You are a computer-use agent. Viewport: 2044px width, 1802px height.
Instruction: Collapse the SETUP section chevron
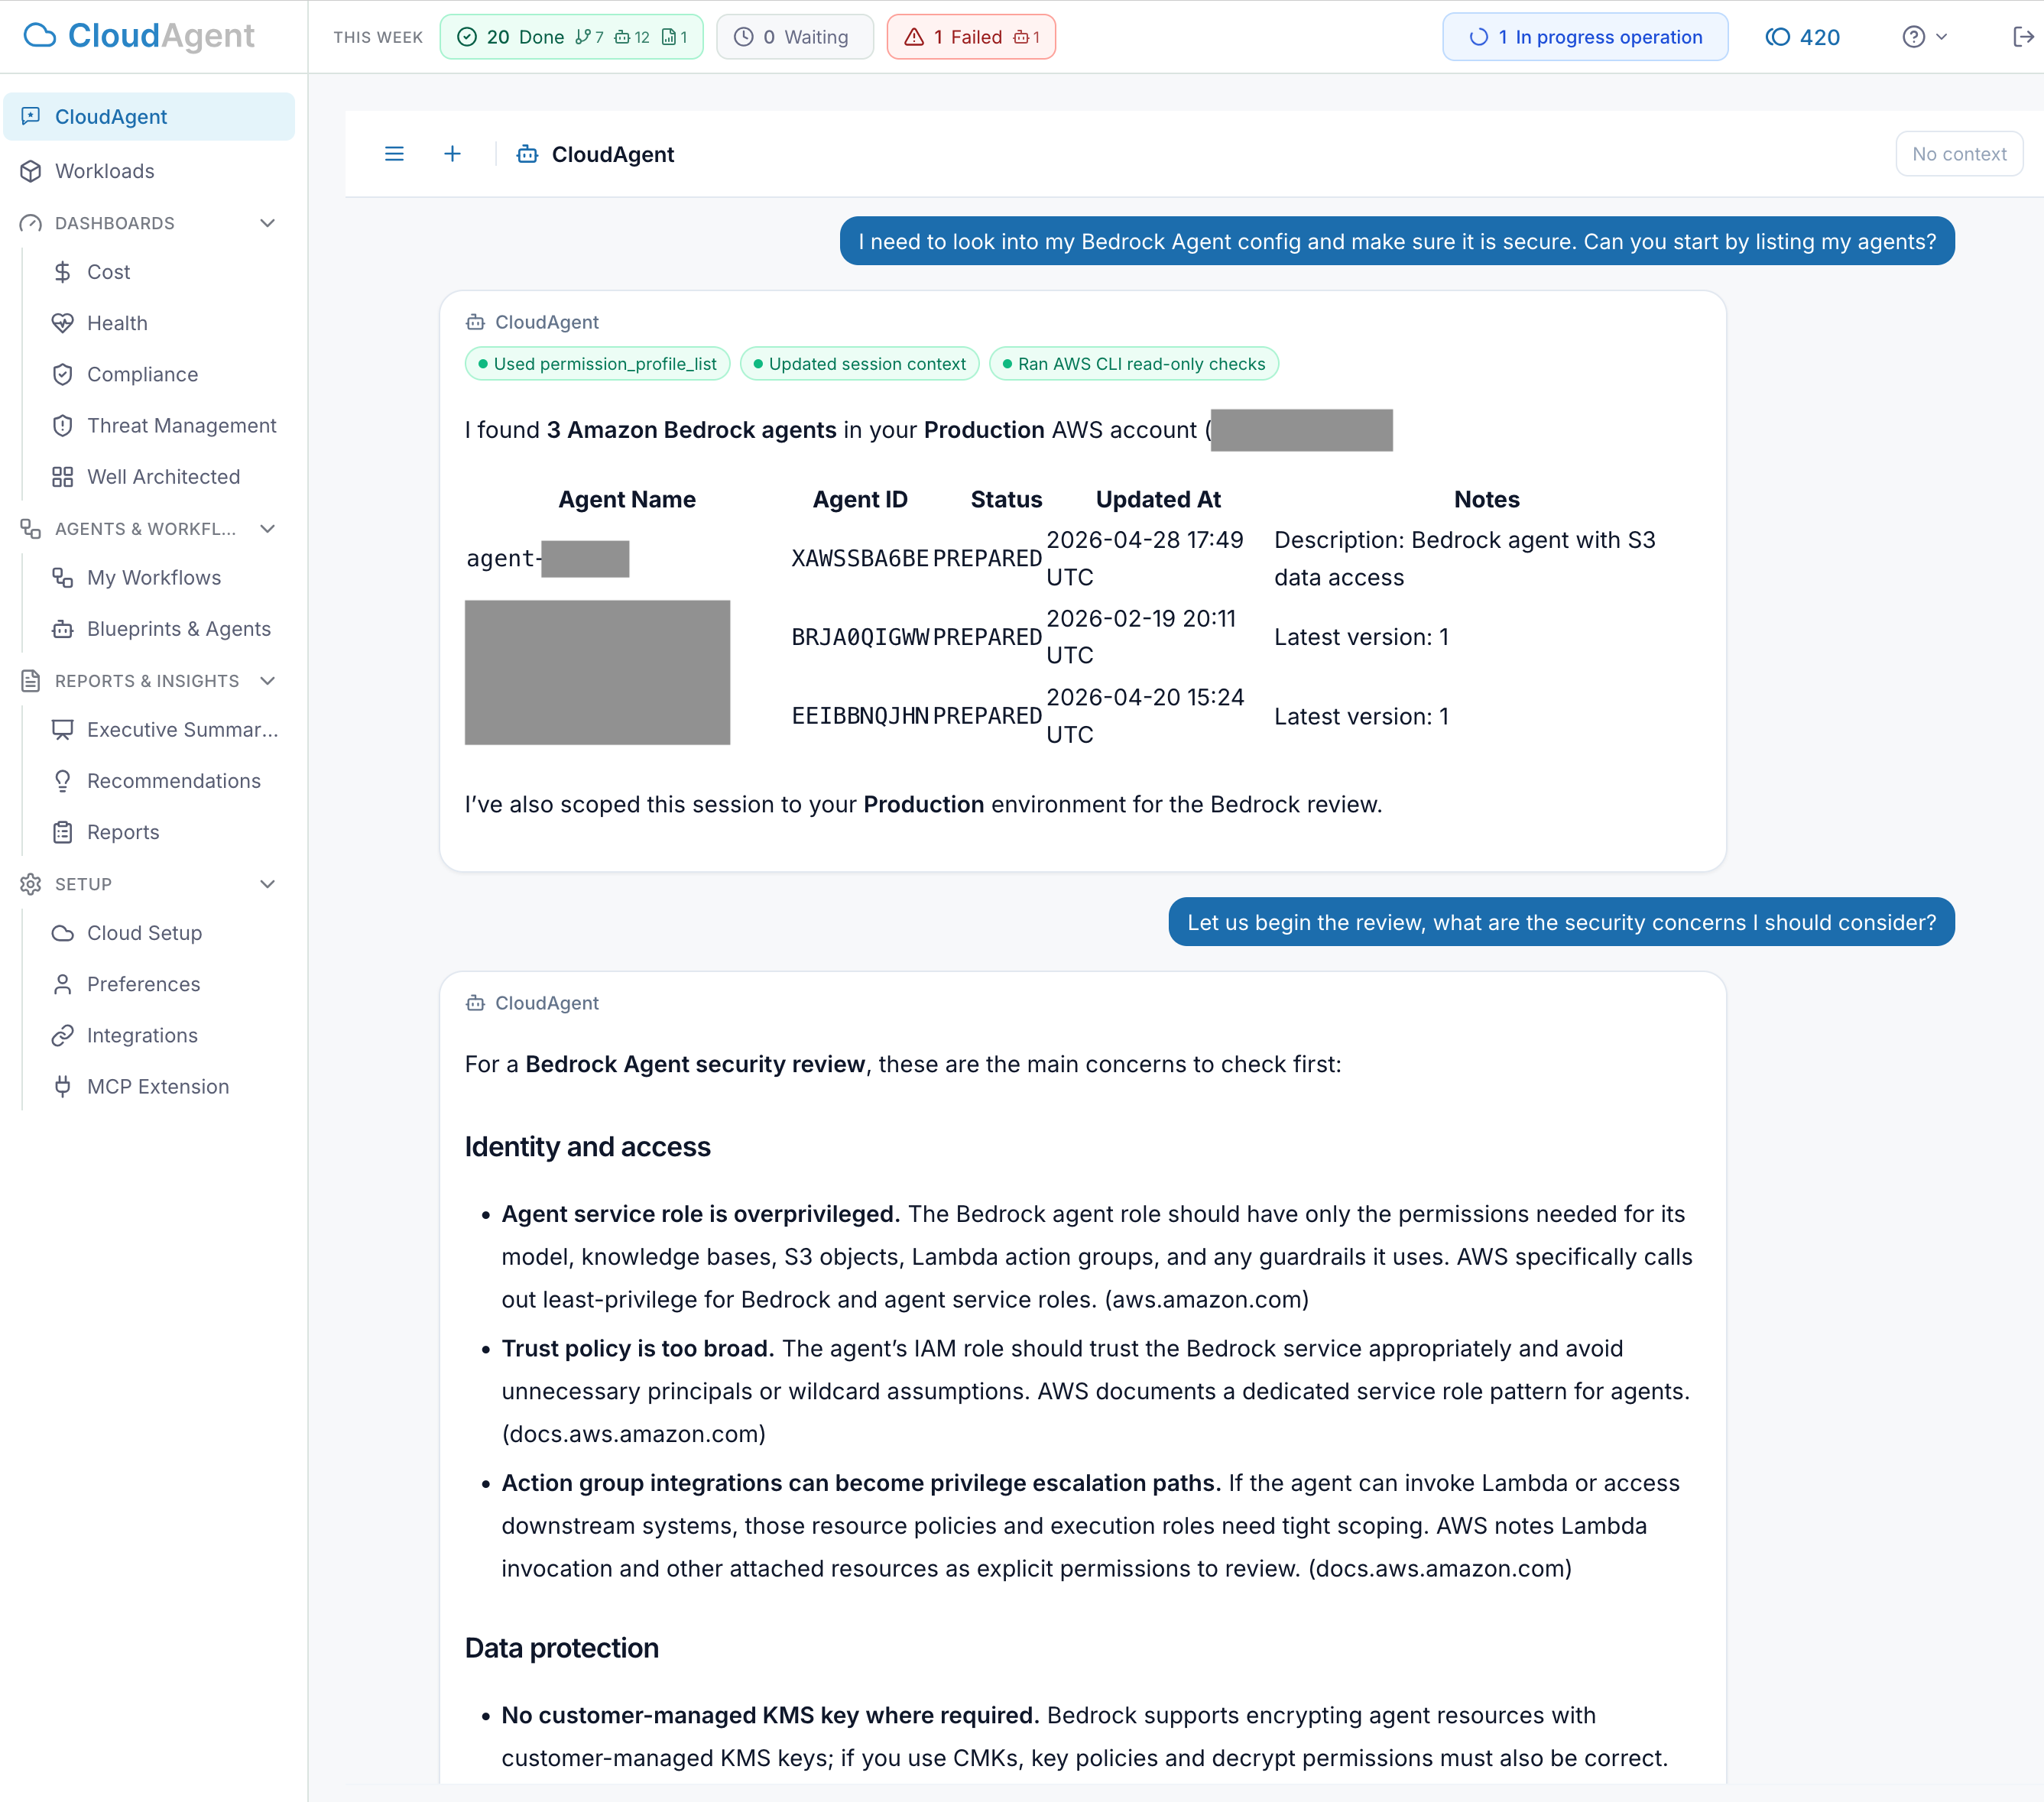[267, 884]
